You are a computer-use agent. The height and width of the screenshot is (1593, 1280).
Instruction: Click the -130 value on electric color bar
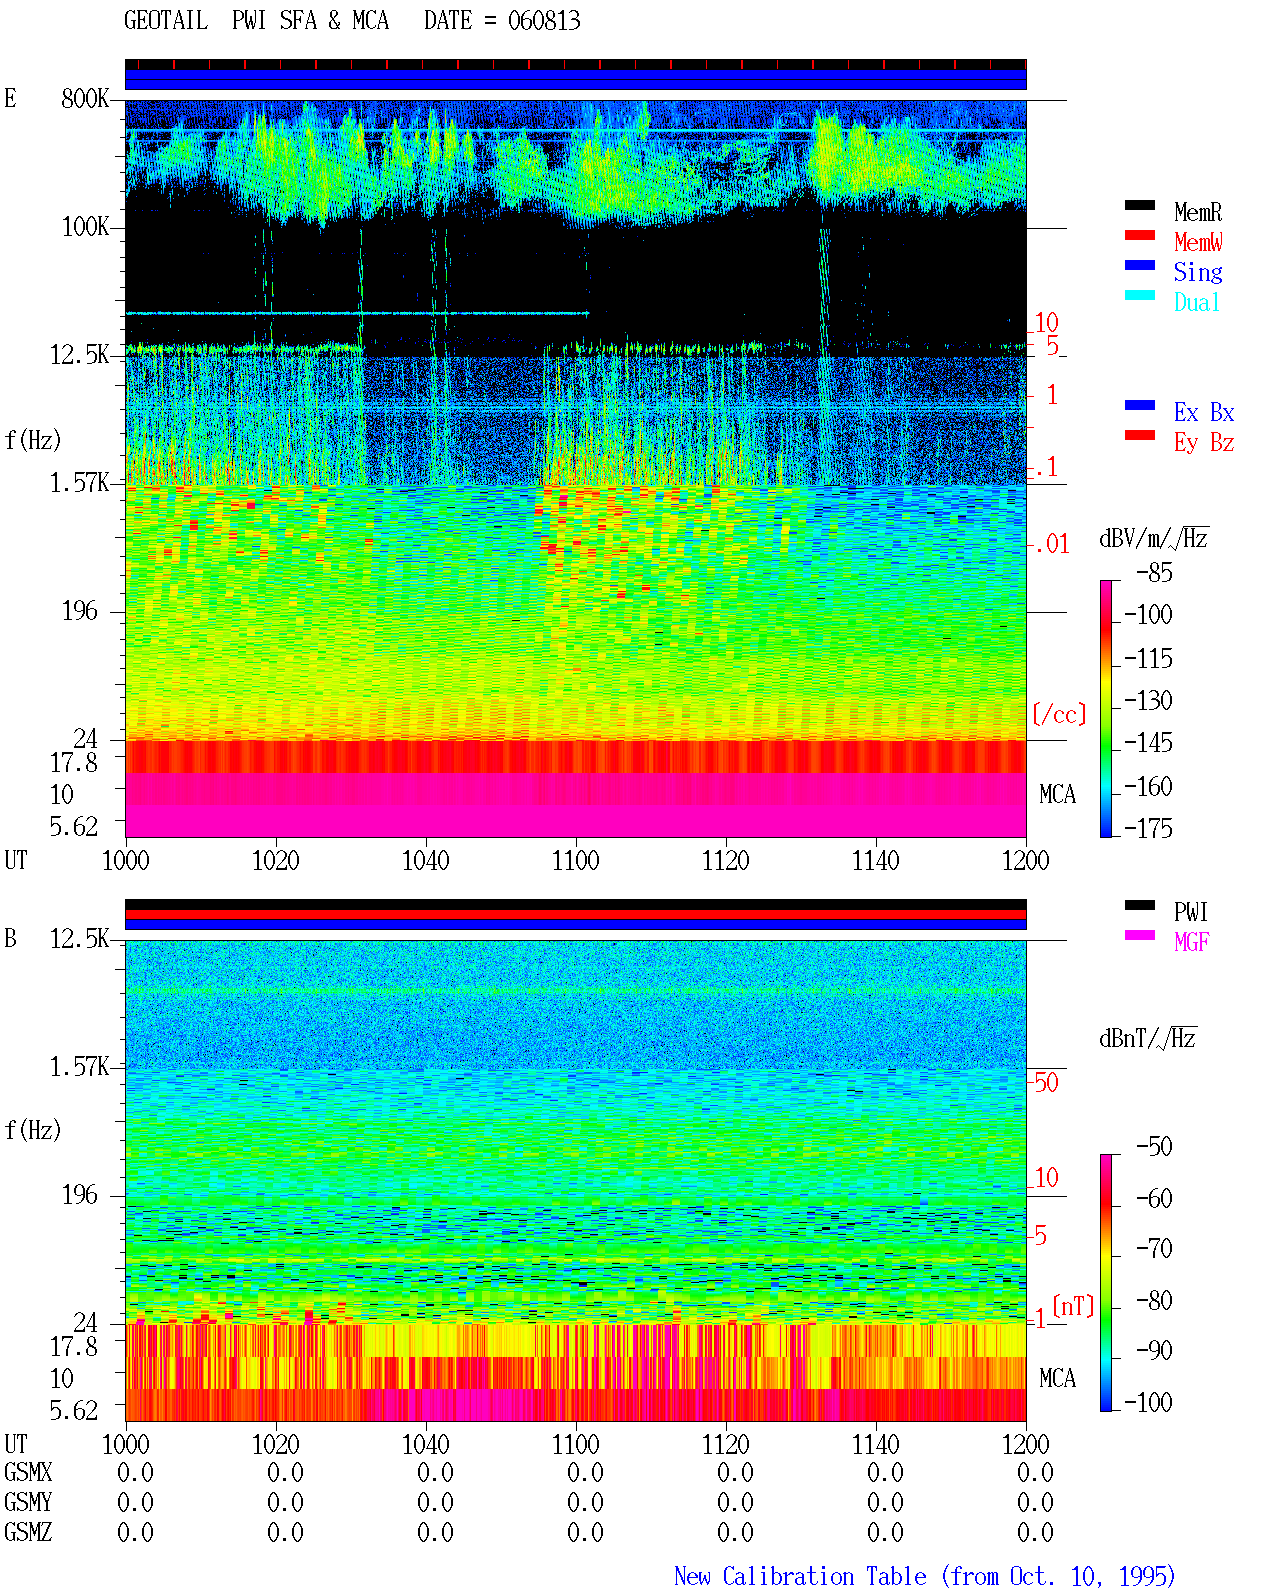click(1148, 700)
